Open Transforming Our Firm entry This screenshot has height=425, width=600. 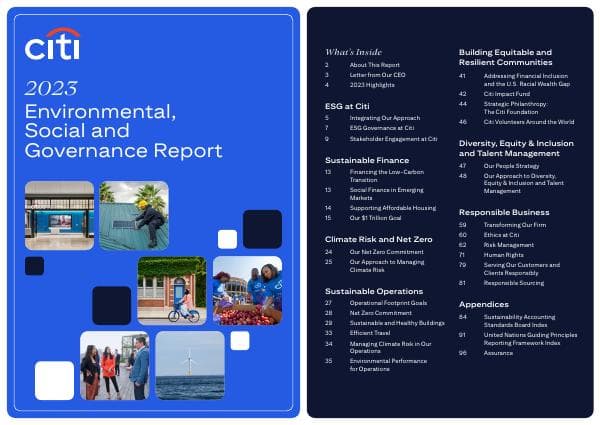tap(515, 225)
